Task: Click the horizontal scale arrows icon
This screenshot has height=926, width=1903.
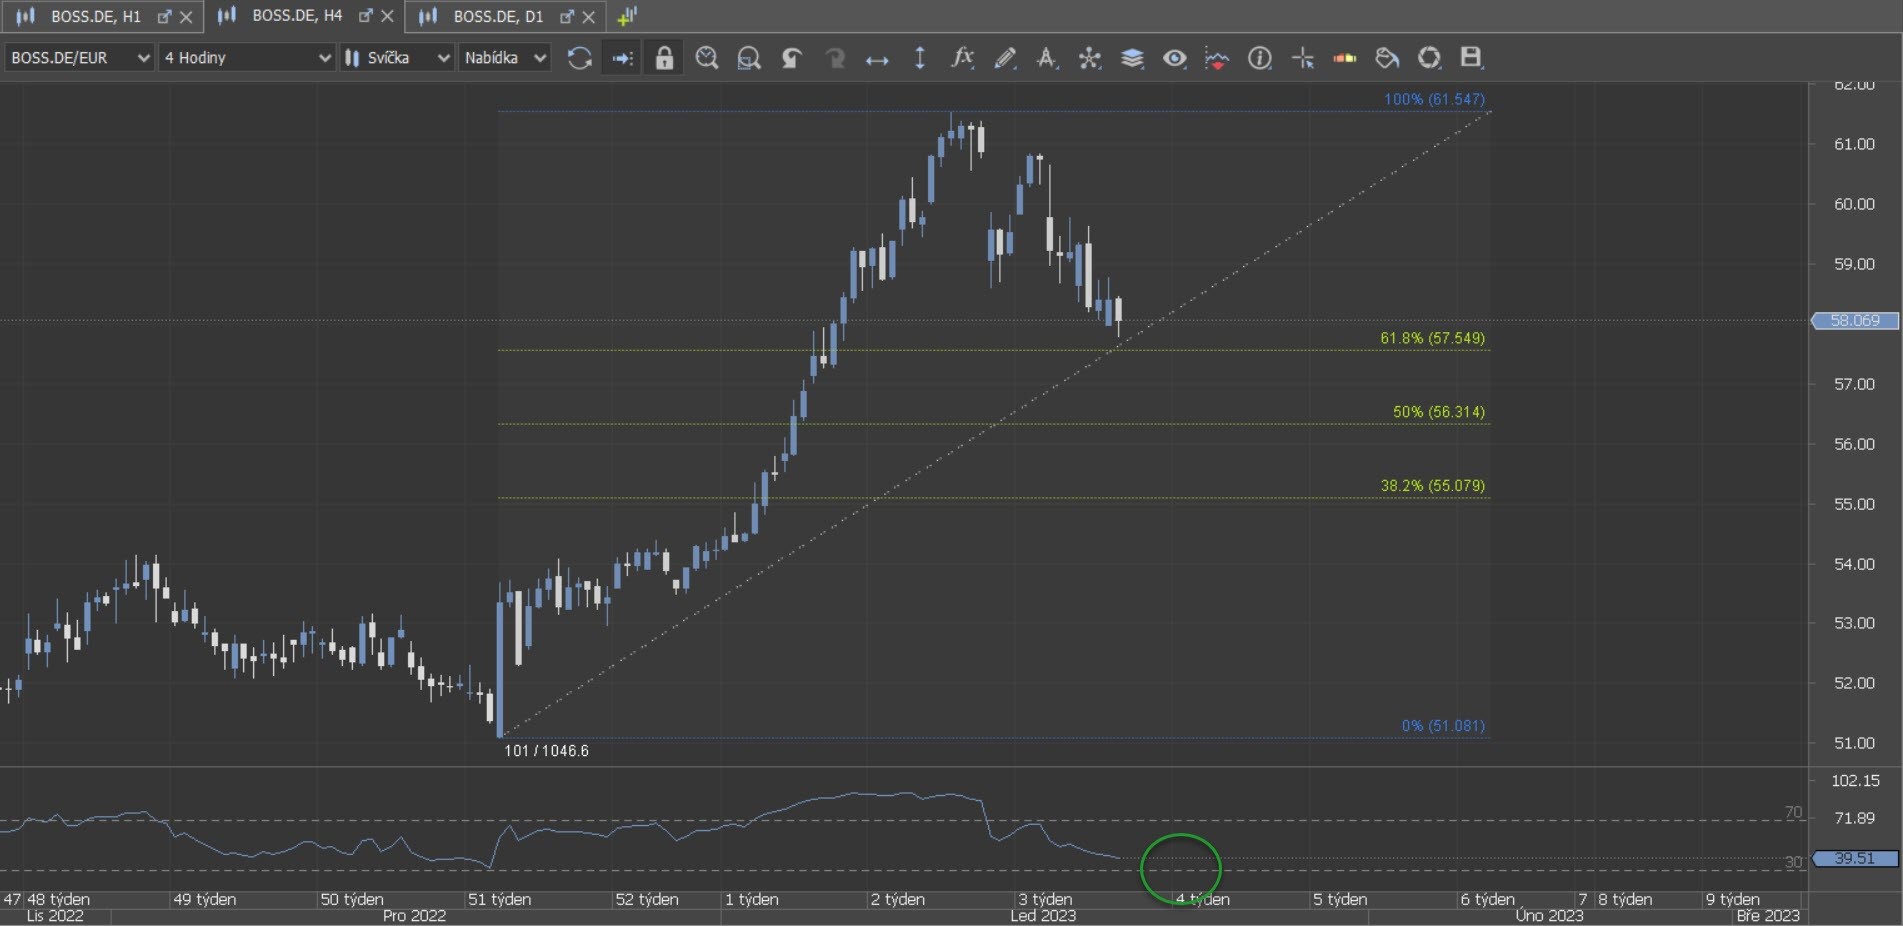Action: (877, 59)
